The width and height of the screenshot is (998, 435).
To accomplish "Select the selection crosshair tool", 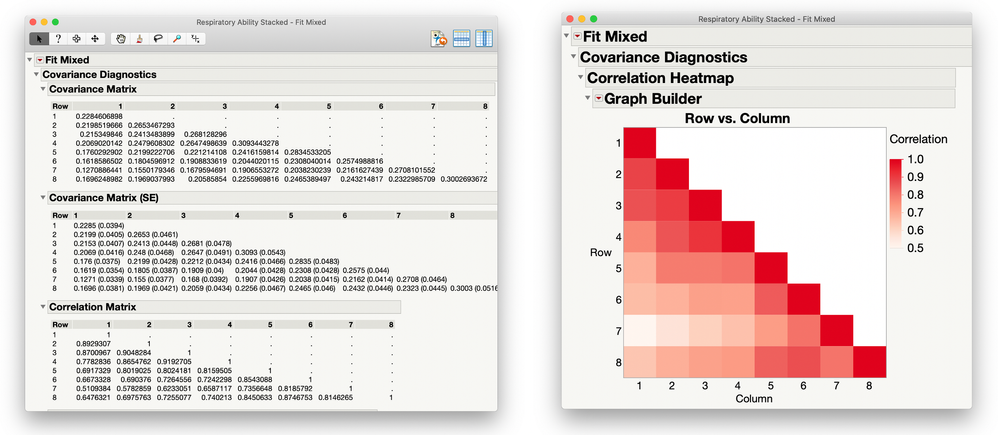I will (x=76, y=39).
